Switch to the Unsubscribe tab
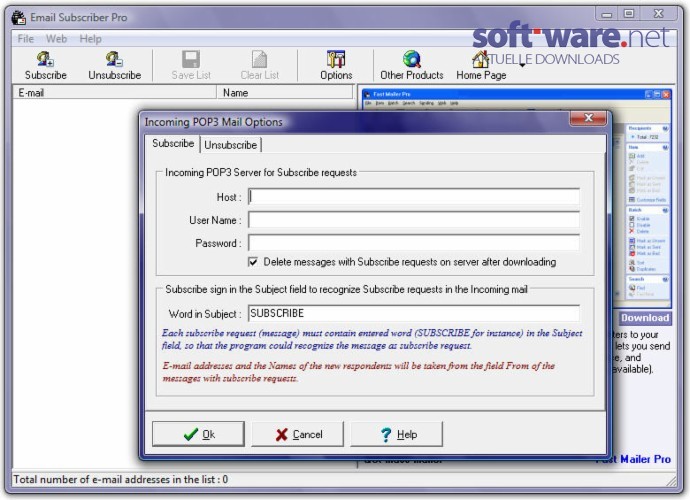This screenshot has height=500, width=690. pos(231,145)
